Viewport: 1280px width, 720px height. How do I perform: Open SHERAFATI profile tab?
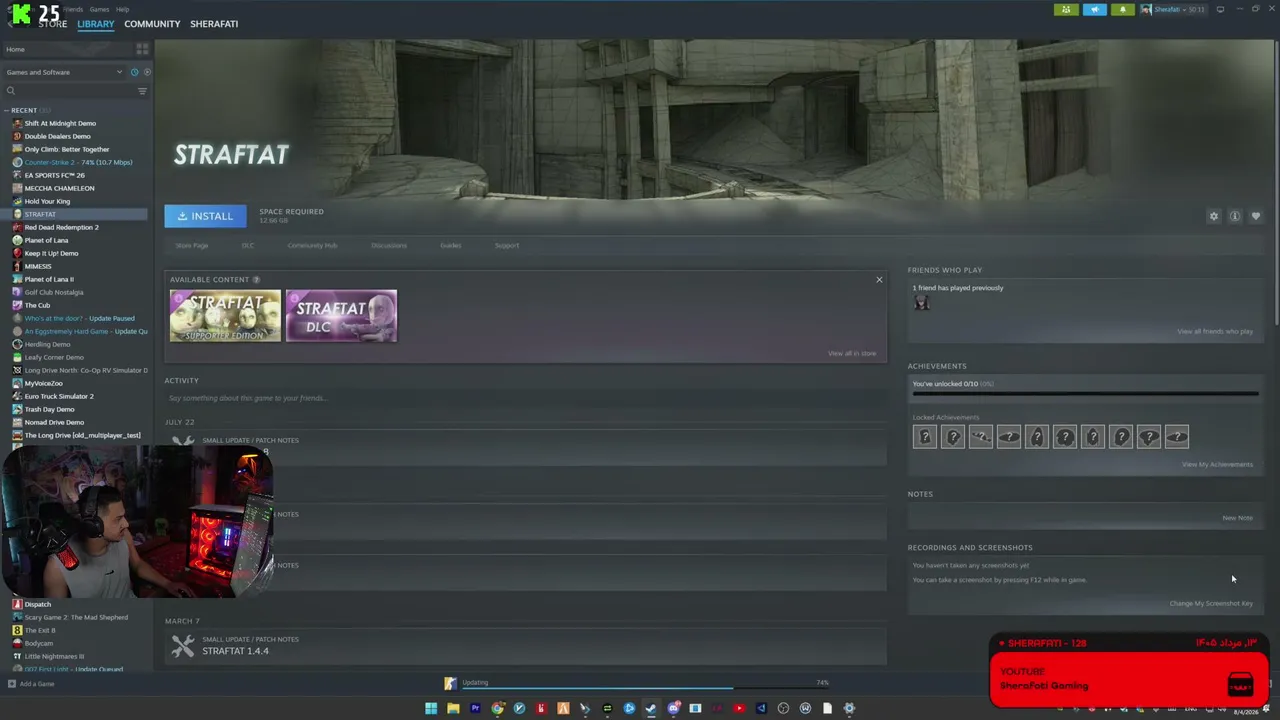214,24
